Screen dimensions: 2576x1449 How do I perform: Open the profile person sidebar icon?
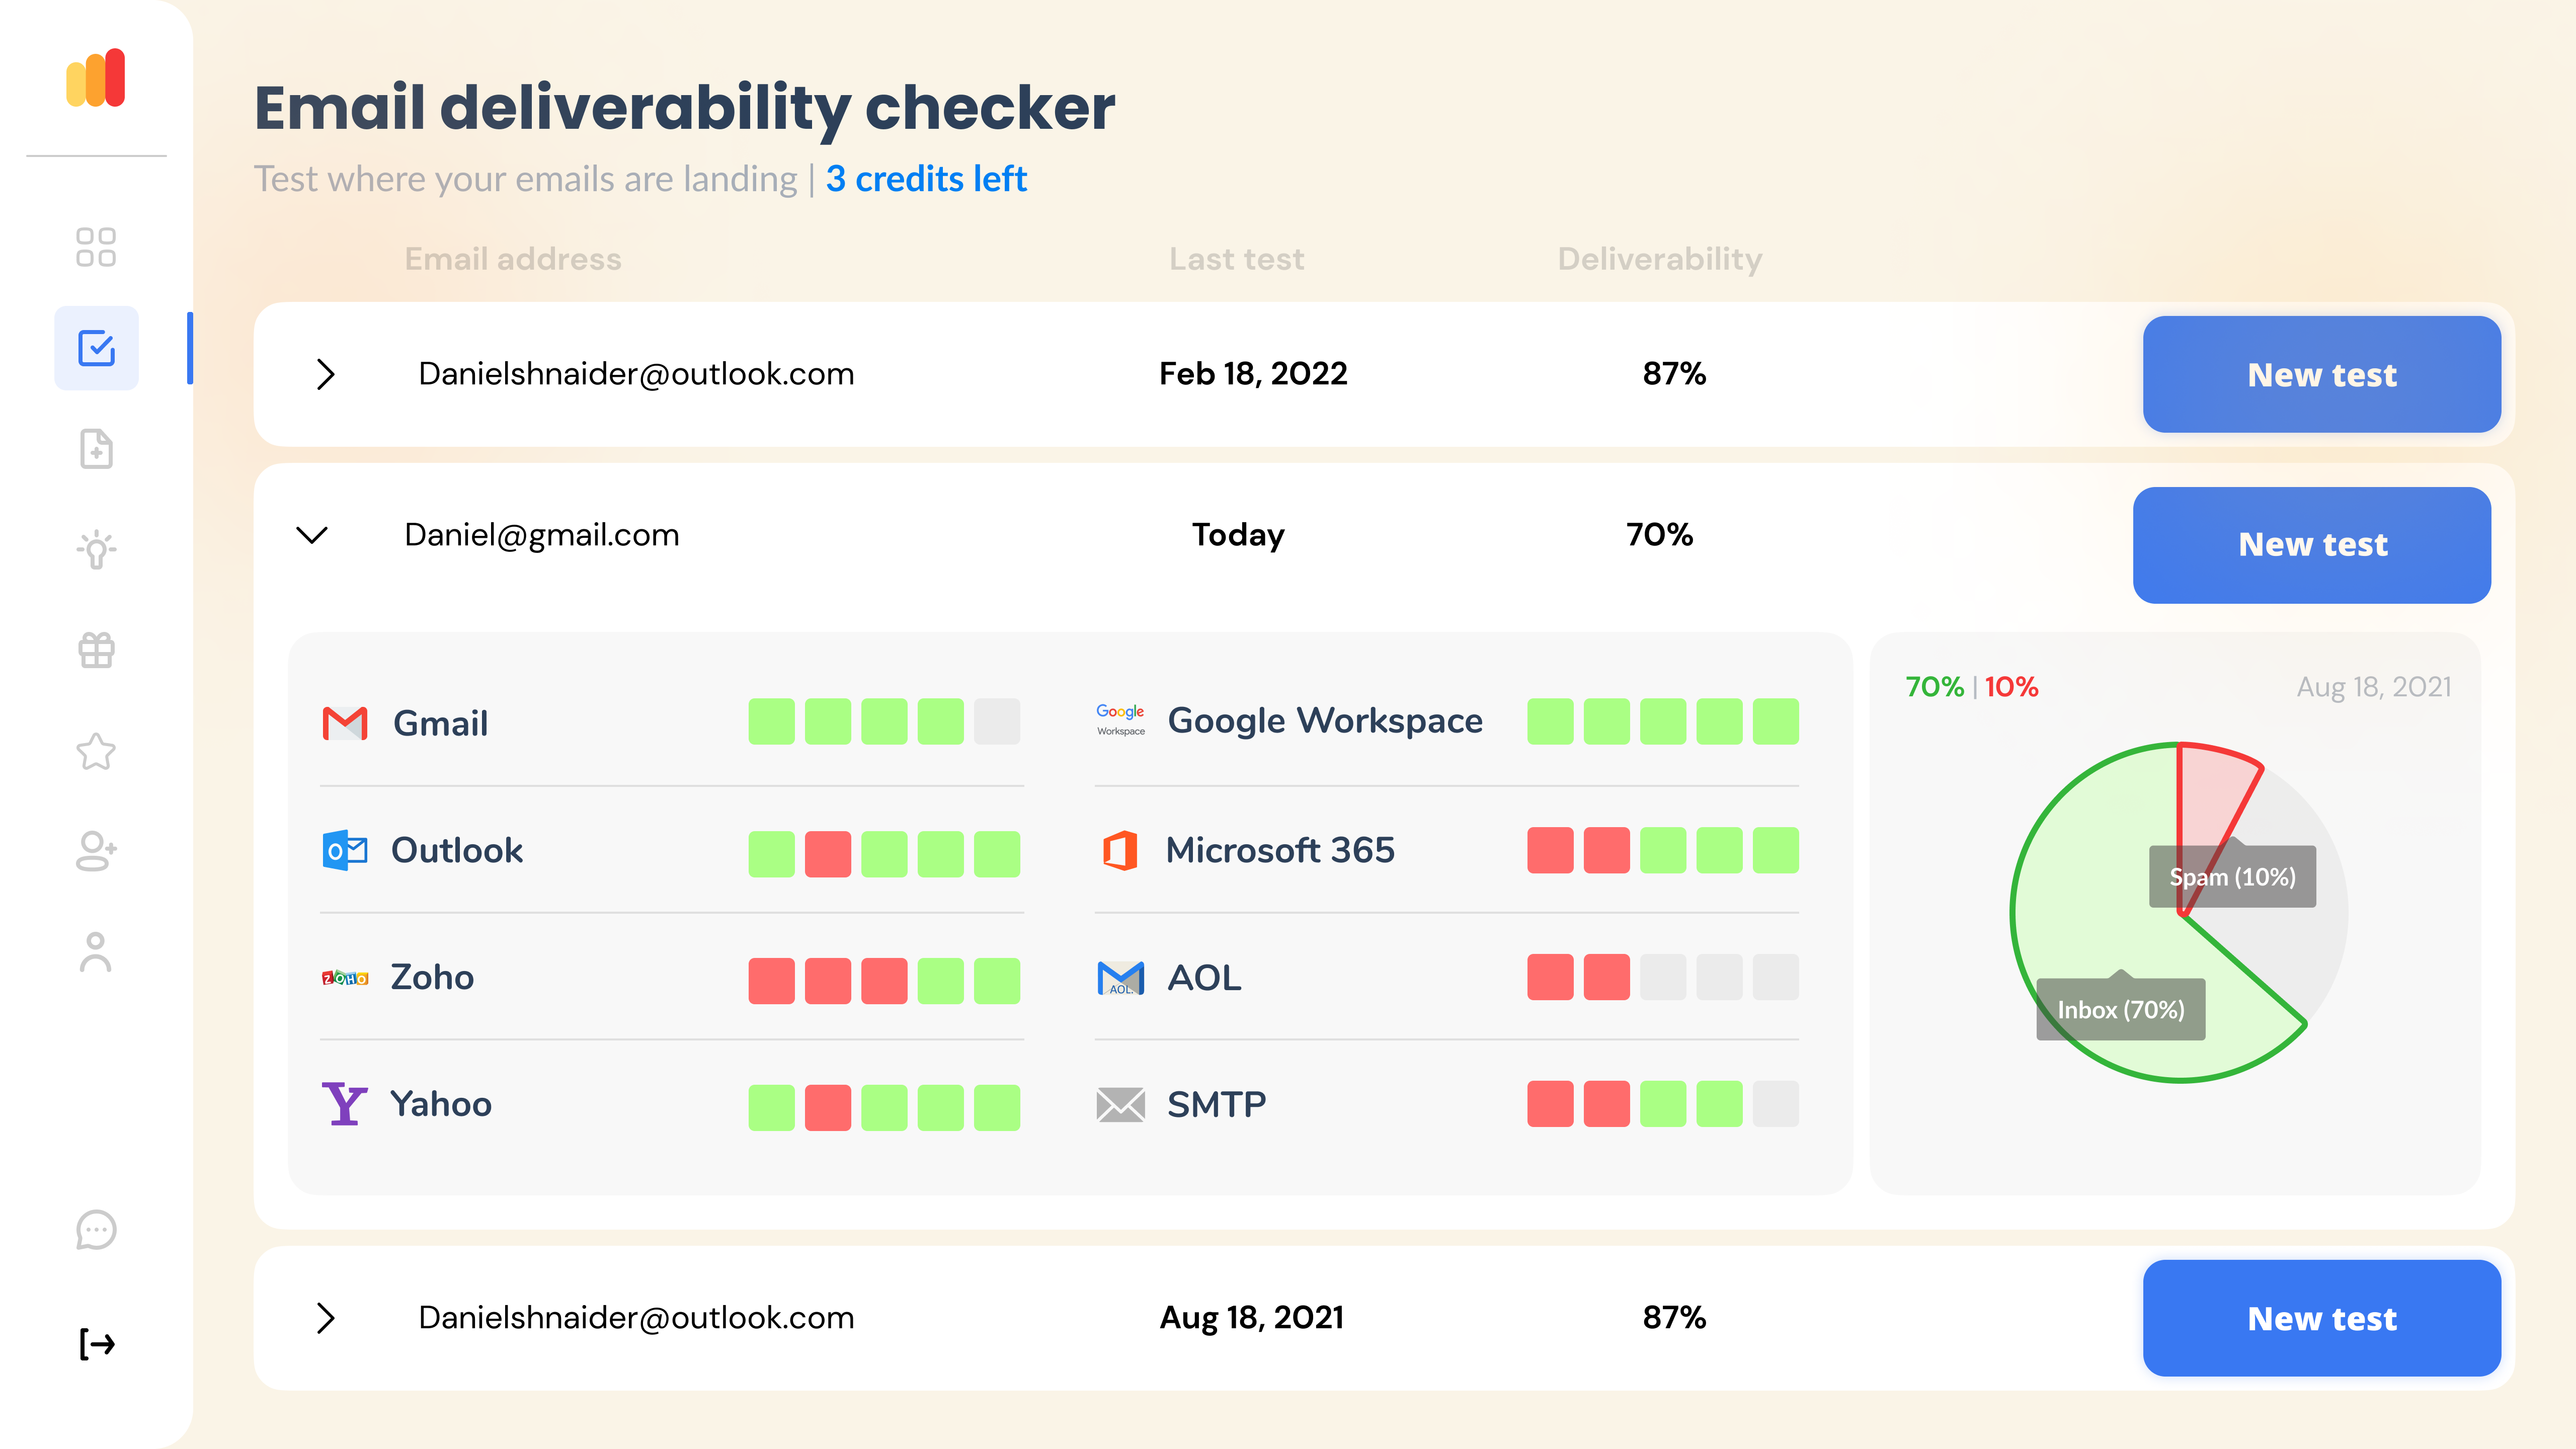point(96,952)
